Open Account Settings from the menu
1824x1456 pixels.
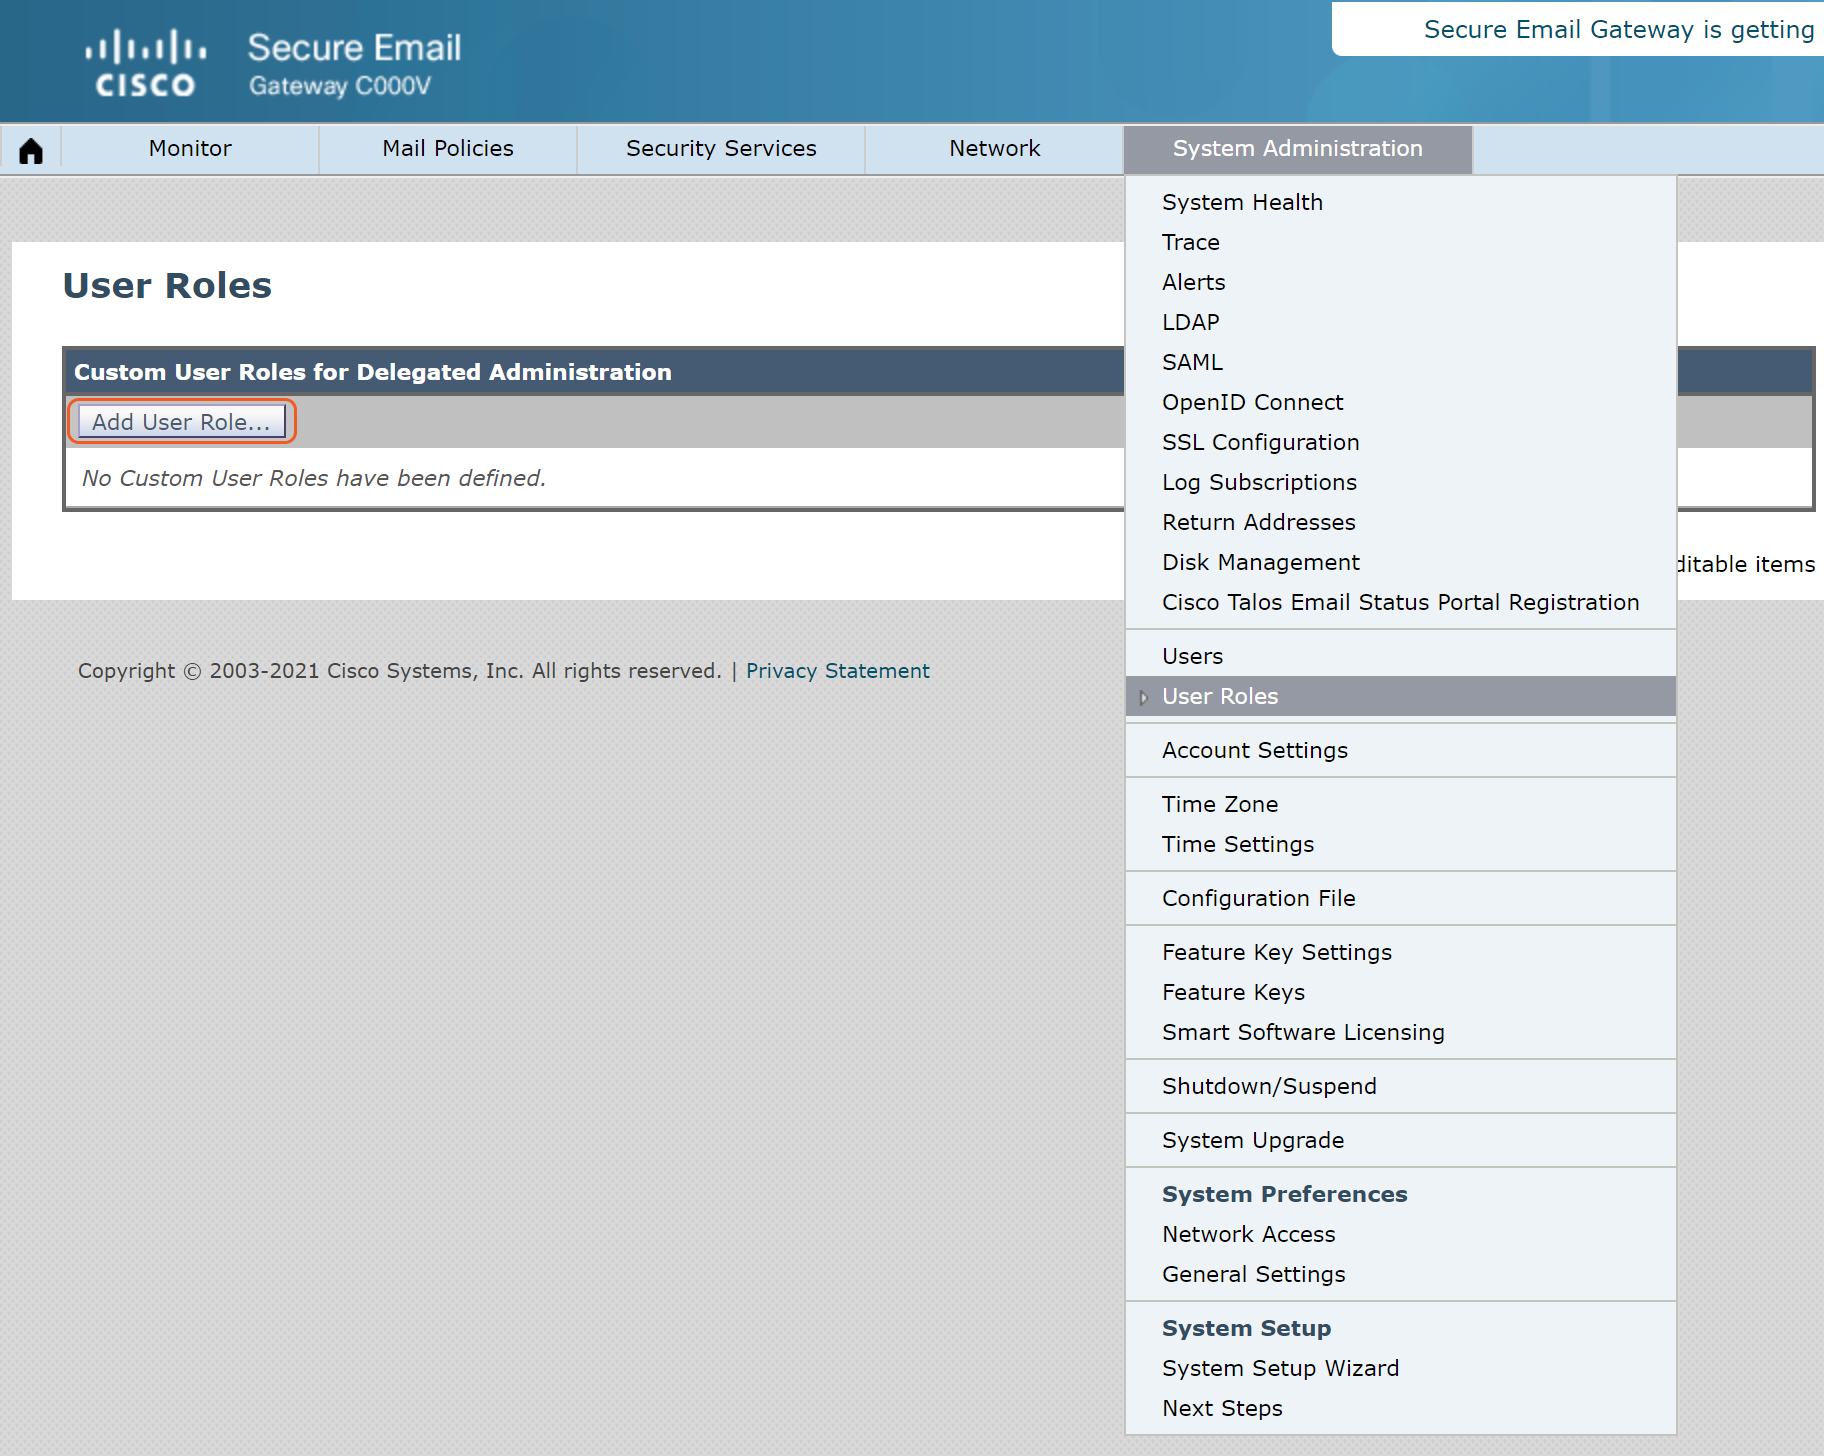[1254, 750]
